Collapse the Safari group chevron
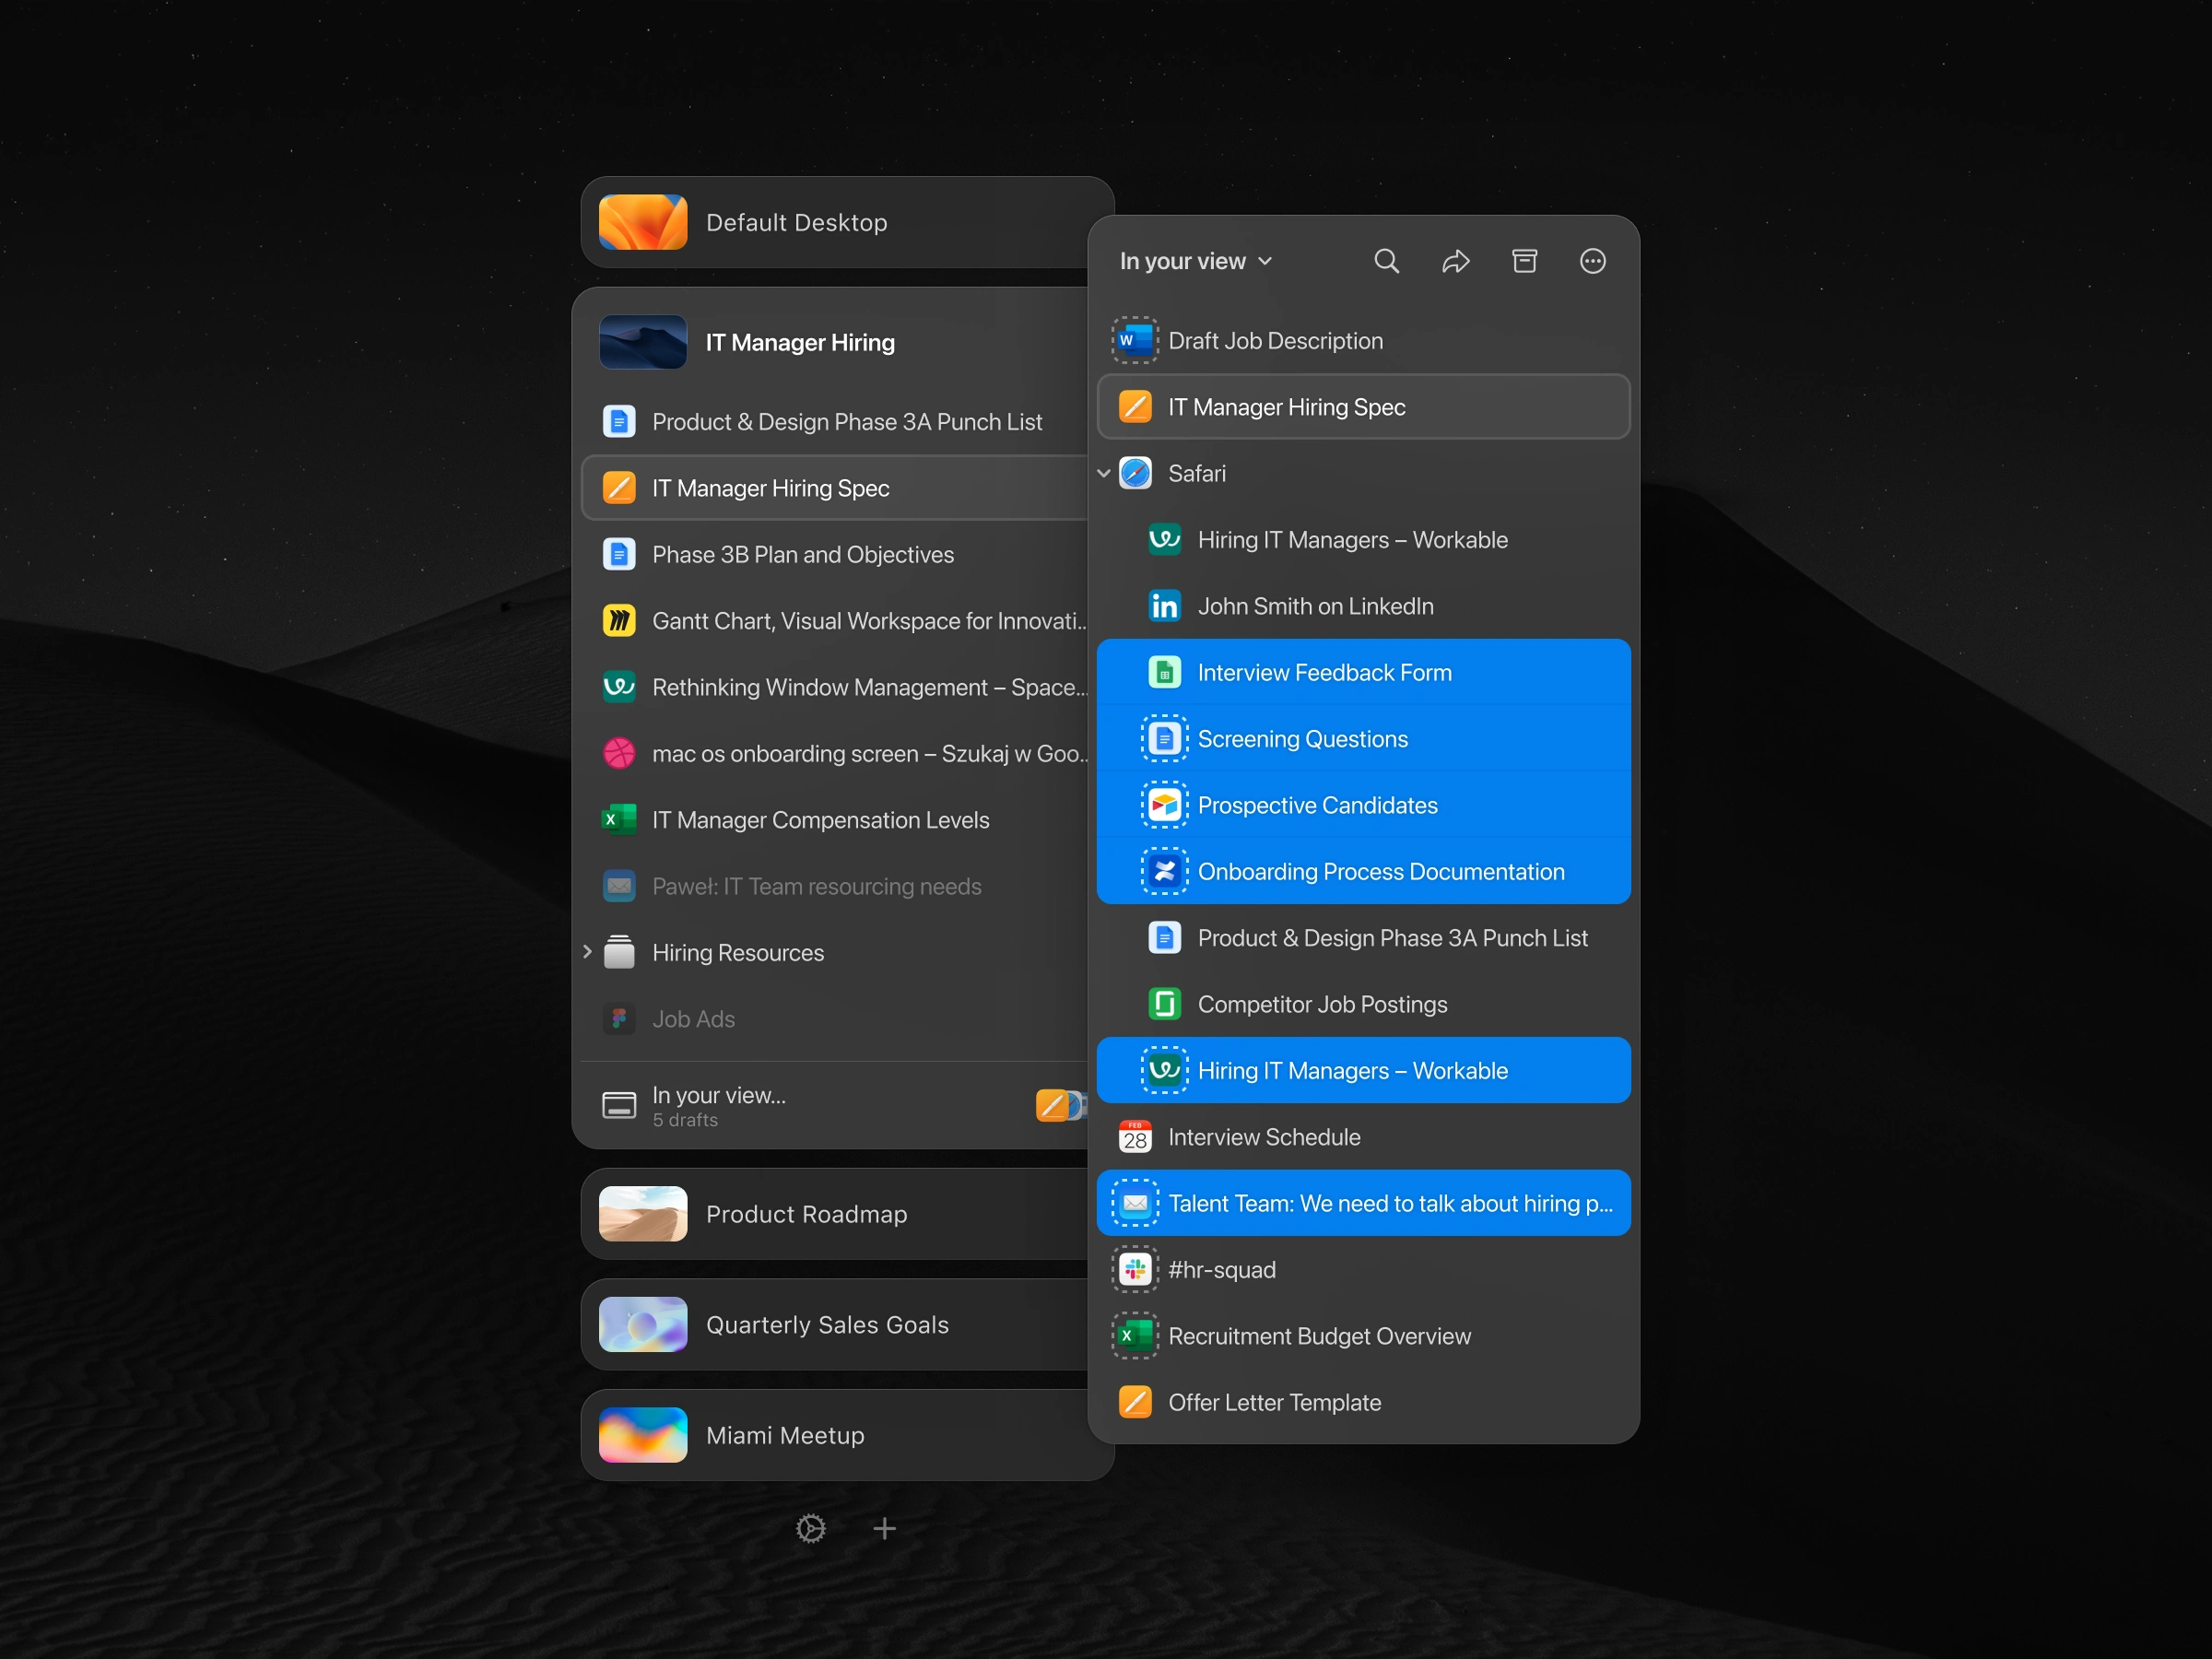 pos(1104,473)
